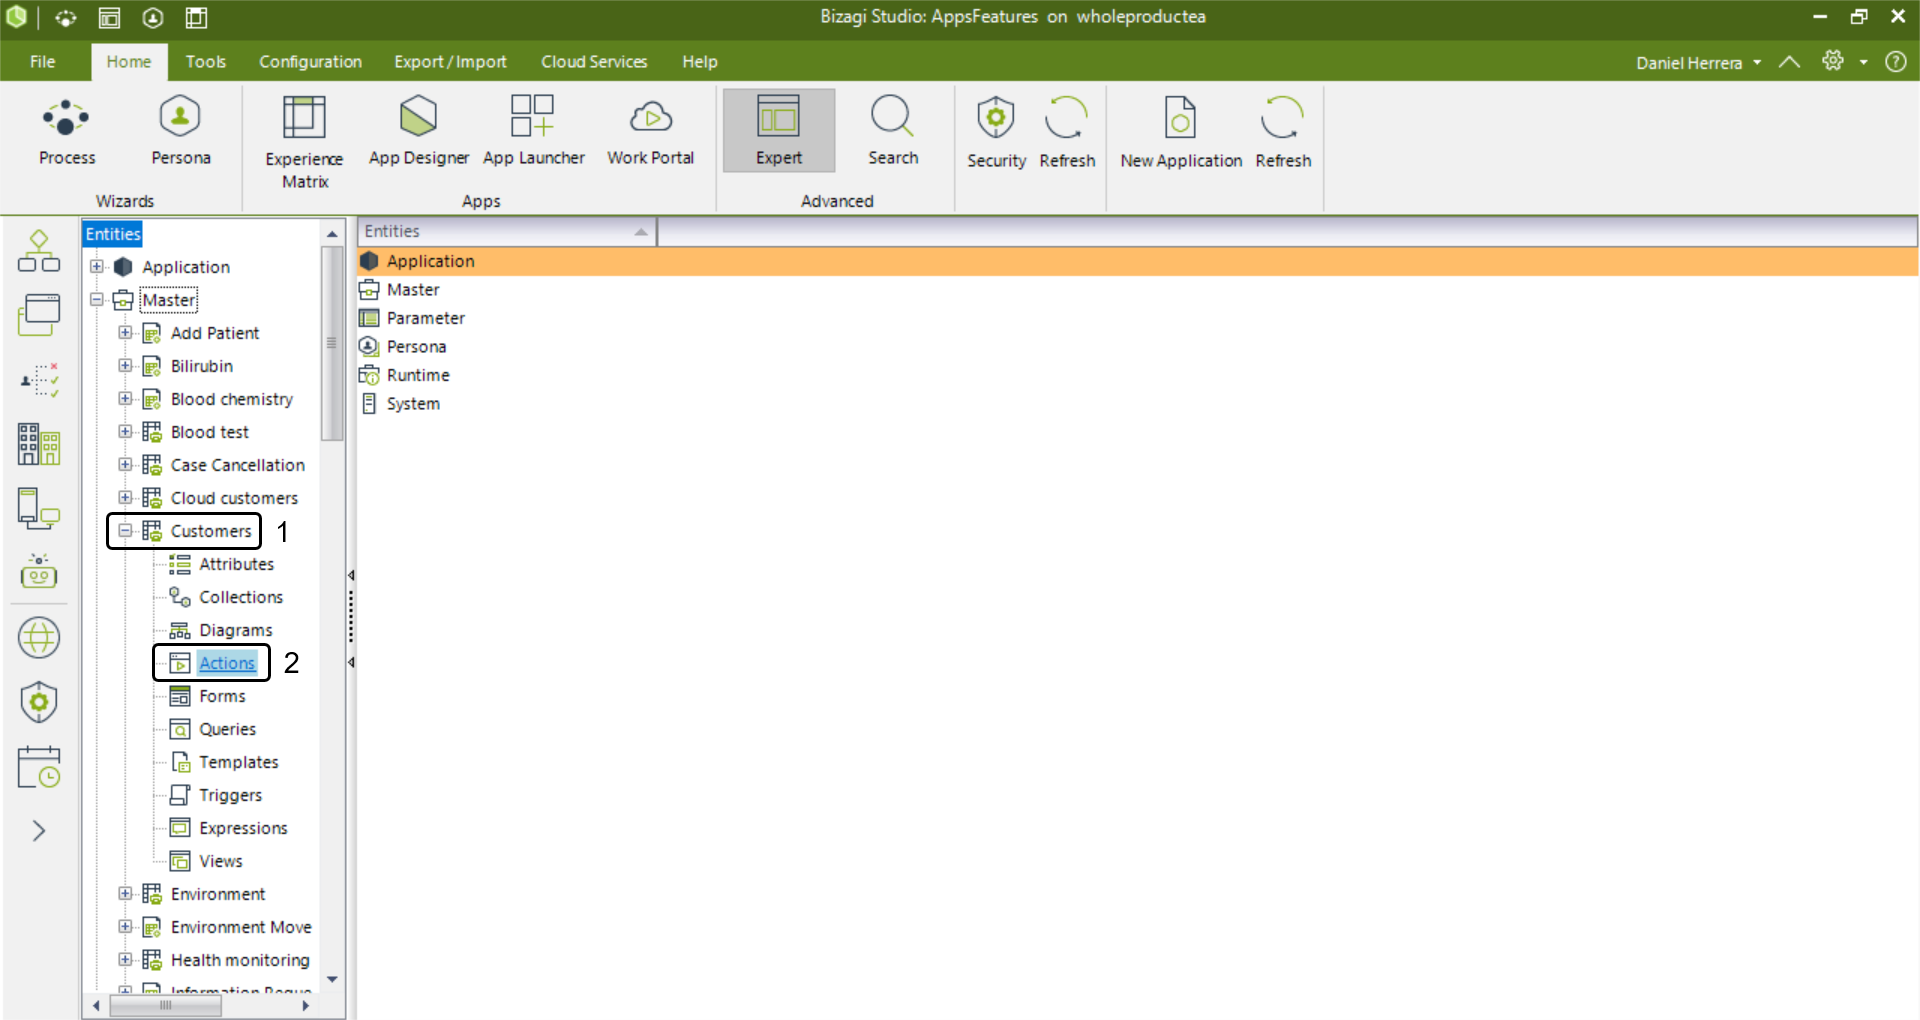
Task: Open the Cloud Services tab
Action: click(x=594, y=61)
